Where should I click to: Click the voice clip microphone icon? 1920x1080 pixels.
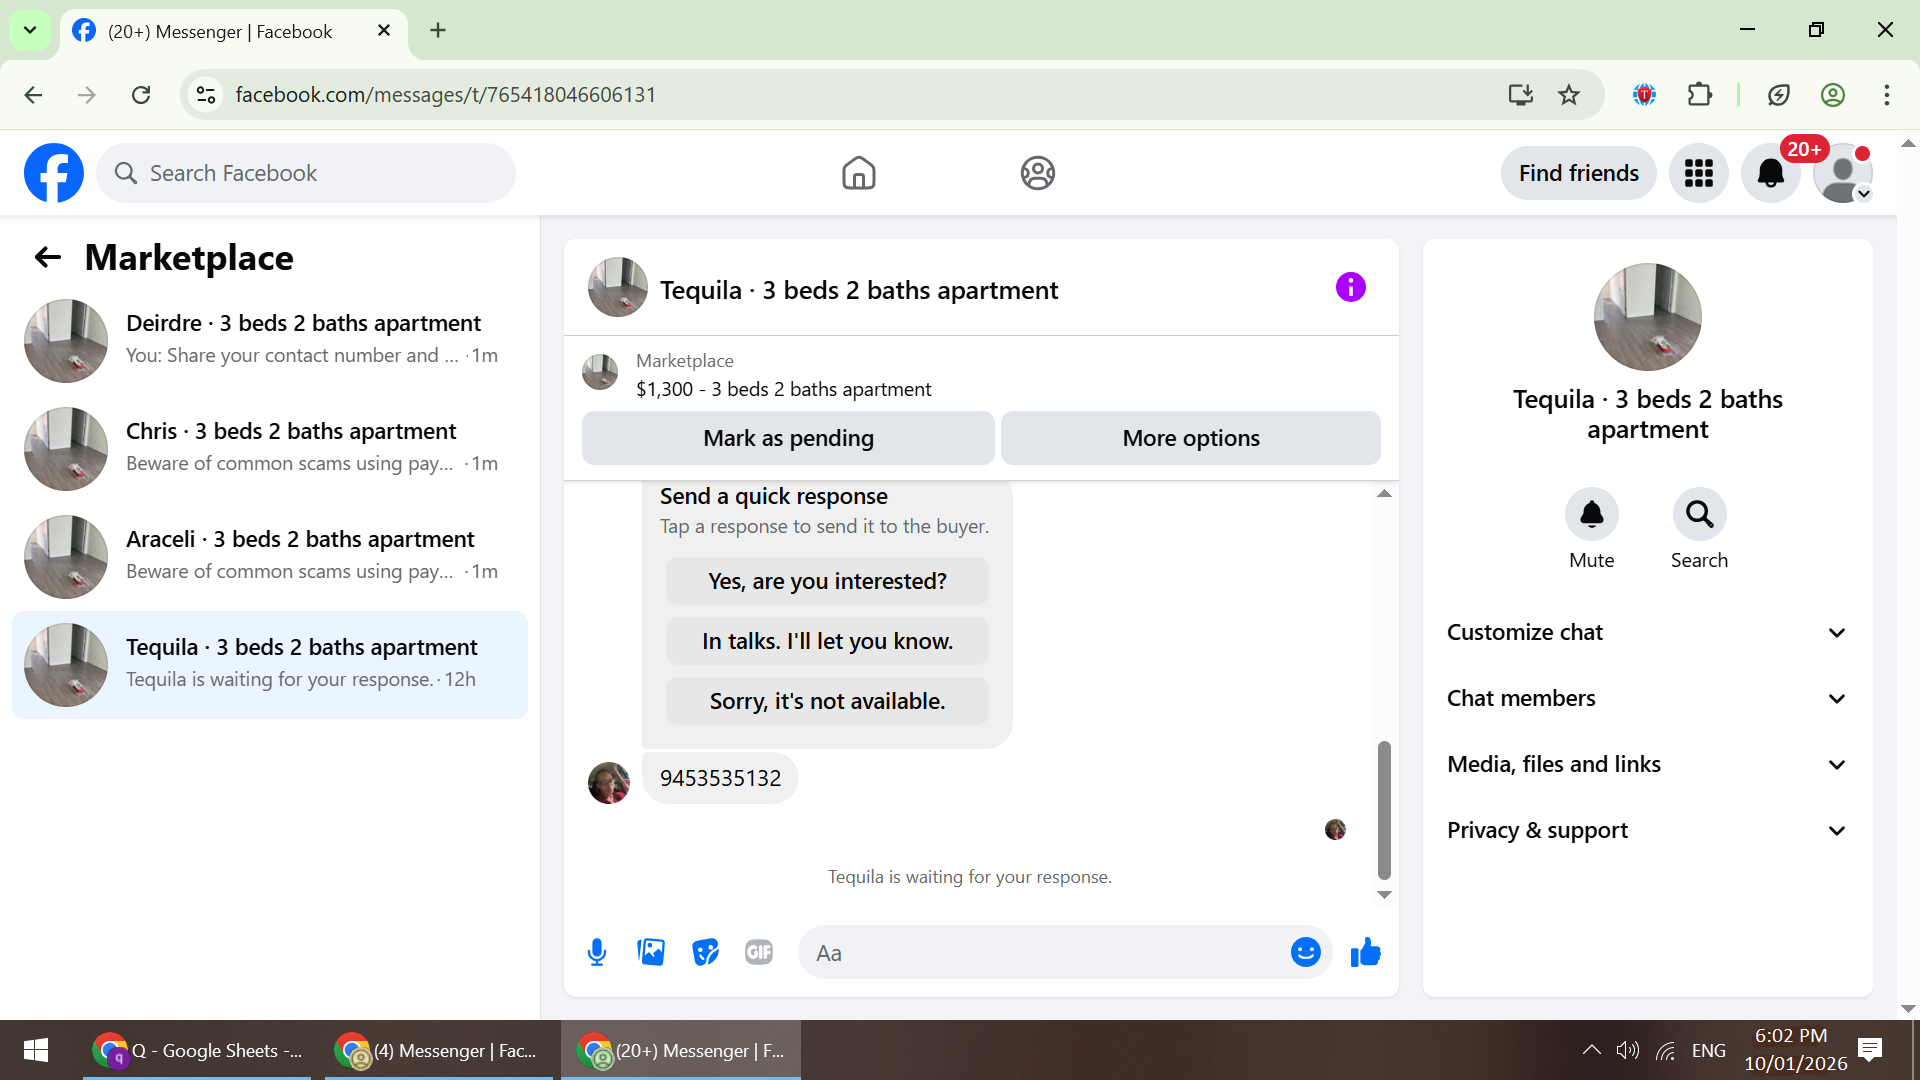(597, 952)
